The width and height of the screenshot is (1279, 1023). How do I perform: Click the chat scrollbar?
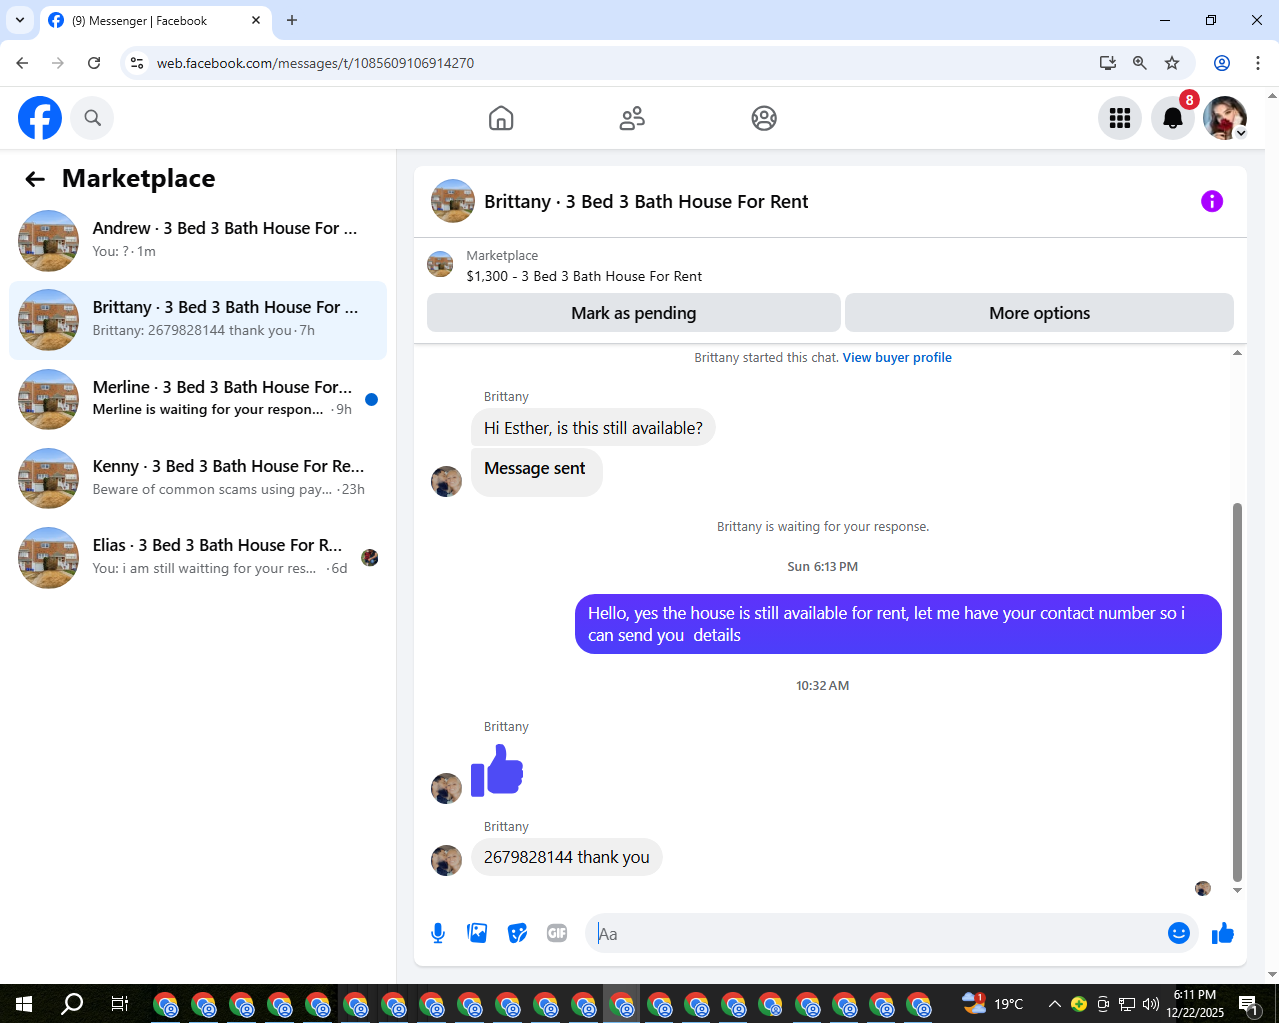pos(1237,692)
